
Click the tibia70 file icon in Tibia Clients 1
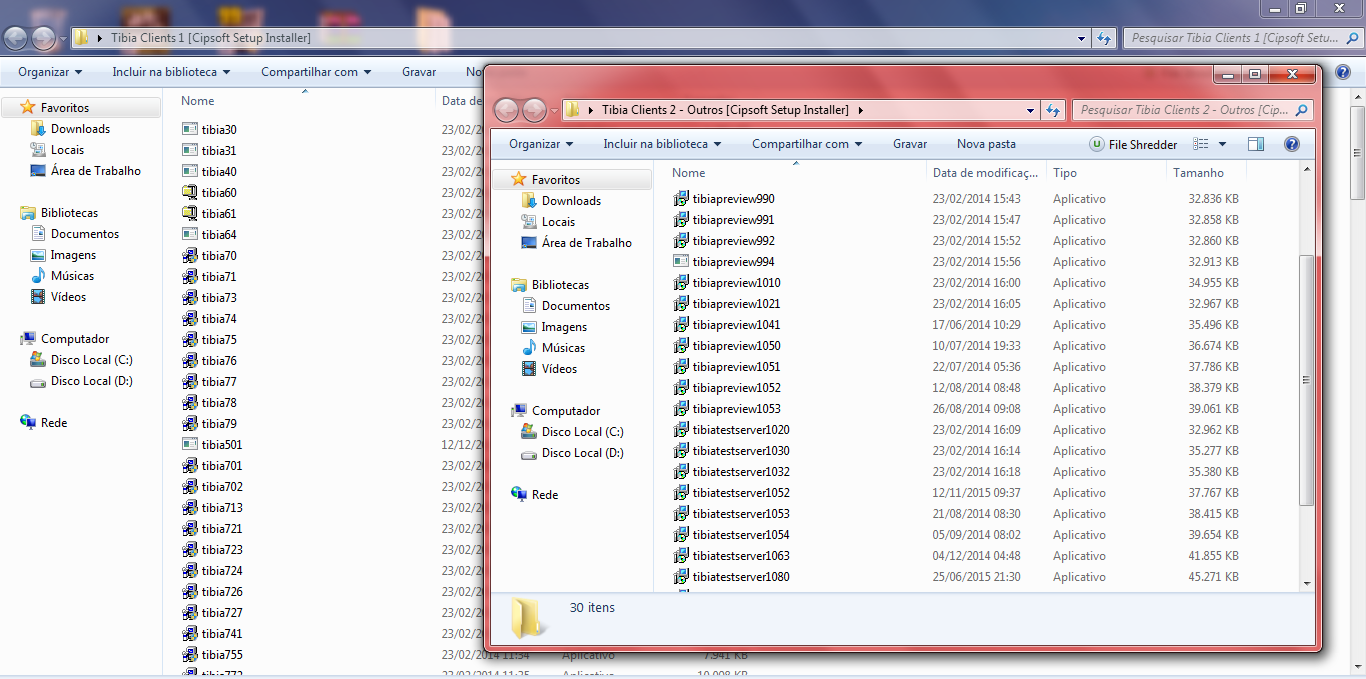coord(190,255)
